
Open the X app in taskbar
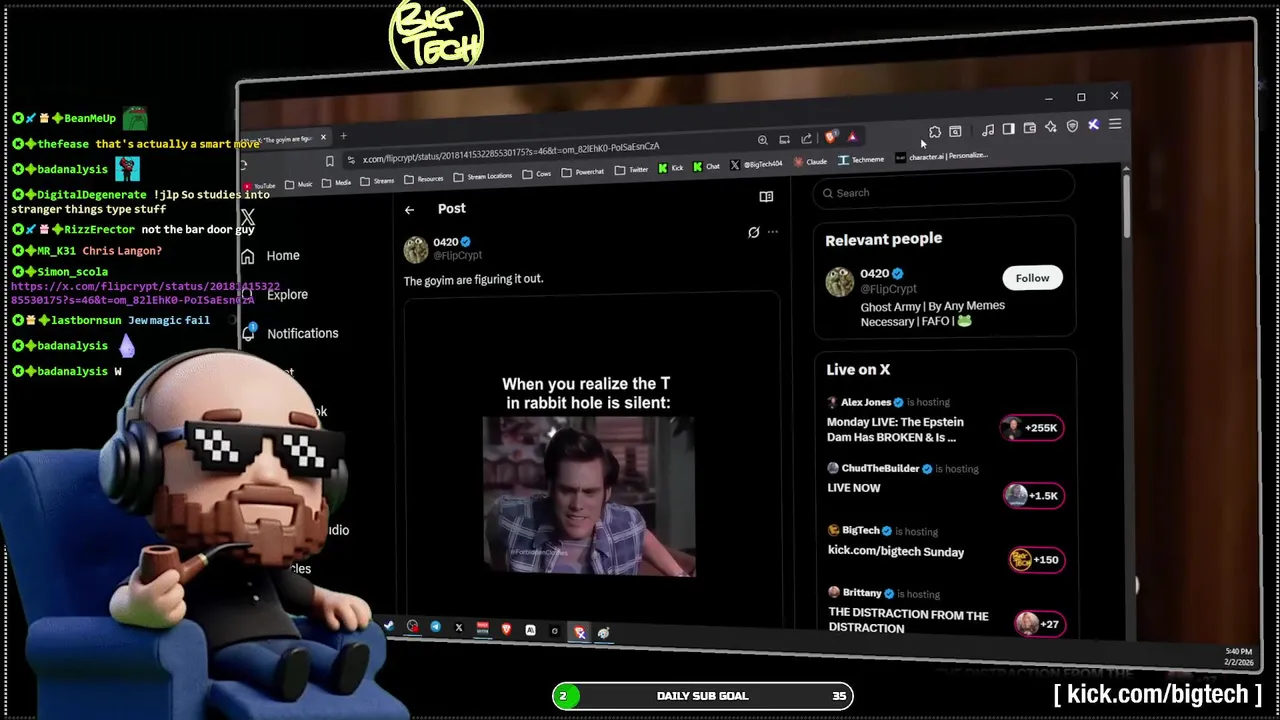[459, 628]
